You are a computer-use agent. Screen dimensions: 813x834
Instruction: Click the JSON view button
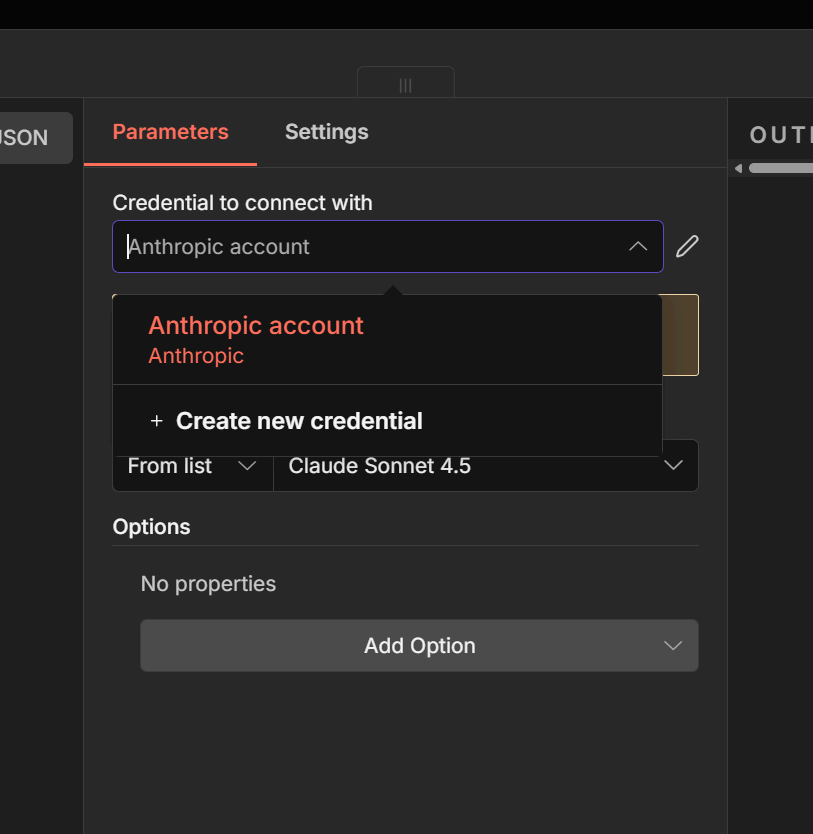click(30, 138)
